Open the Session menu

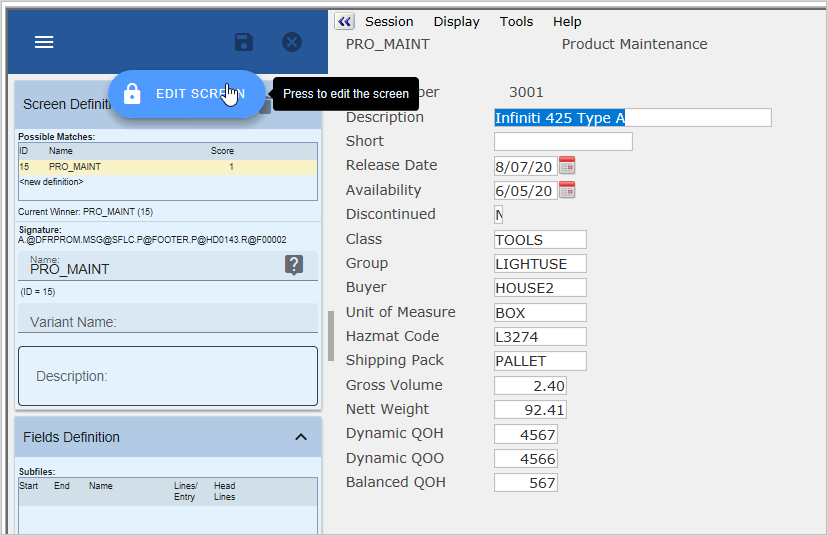pyautogui.click(x=389, y=21)
